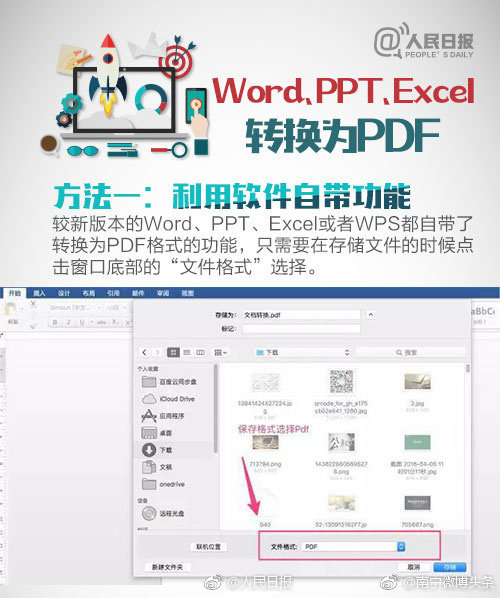Open iCloud Drive in the sidebar
The width and height of the screenshot is (500, 598).
[x=168, y=399]
